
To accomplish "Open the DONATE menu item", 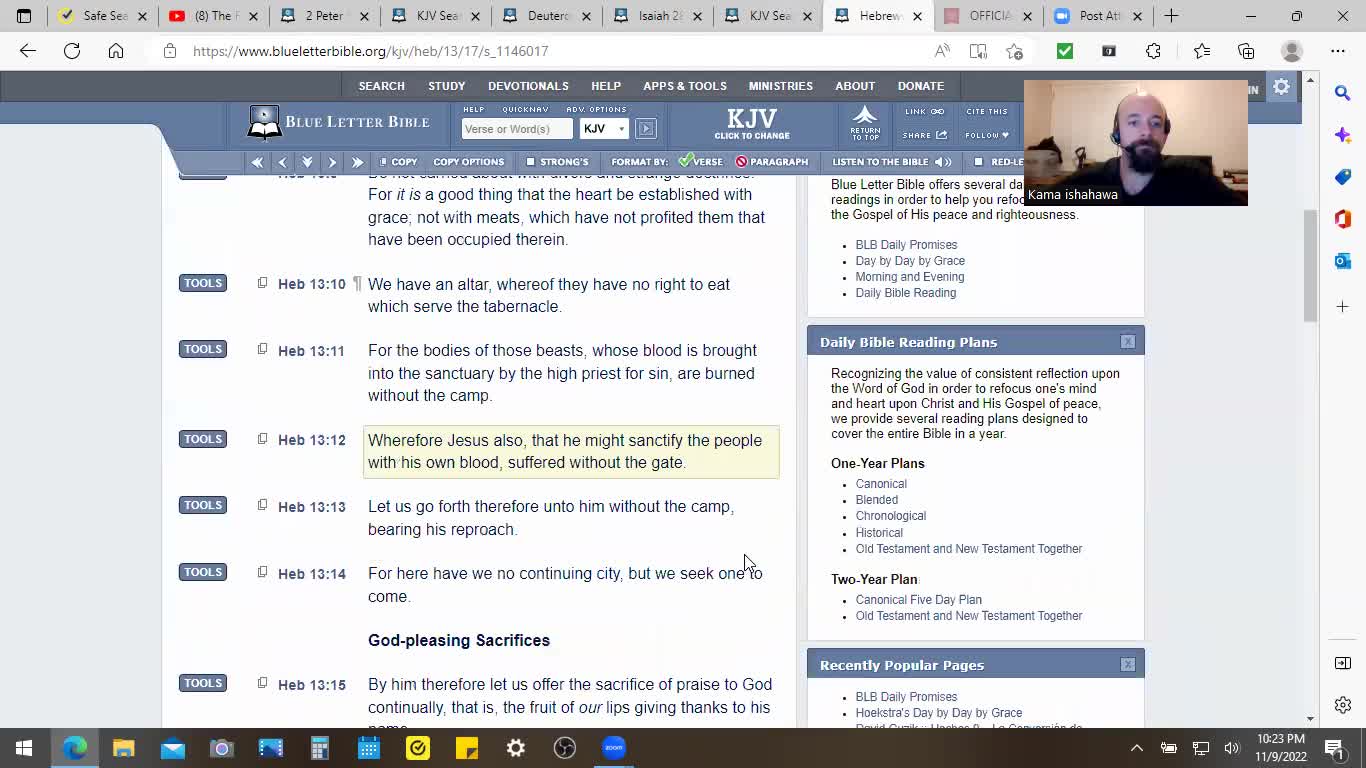I will pyautogui.click(x=921, y=86).
